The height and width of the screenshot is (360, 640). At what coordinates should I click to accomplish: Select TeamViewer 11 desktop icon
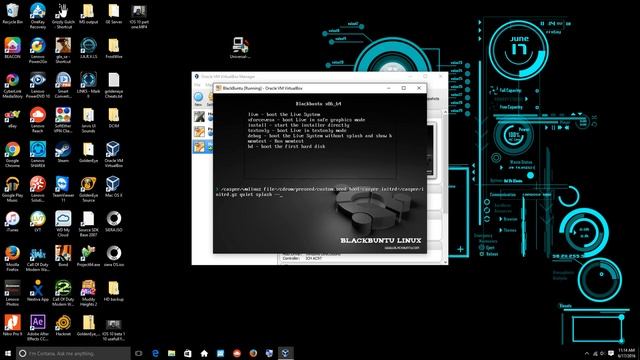pos(63,189)
